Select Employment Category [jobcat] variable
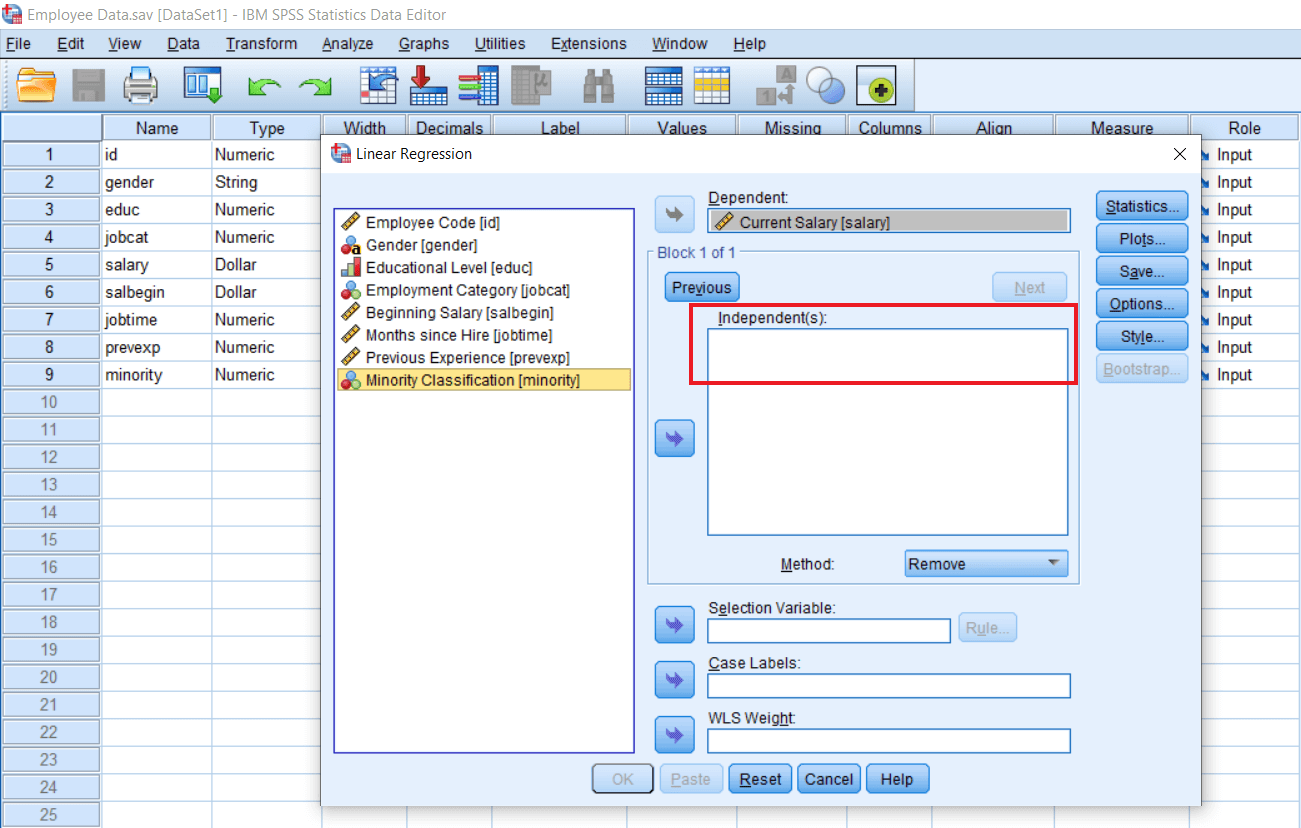The height and width of the screenshot is (828, 1301). point(484,290)
